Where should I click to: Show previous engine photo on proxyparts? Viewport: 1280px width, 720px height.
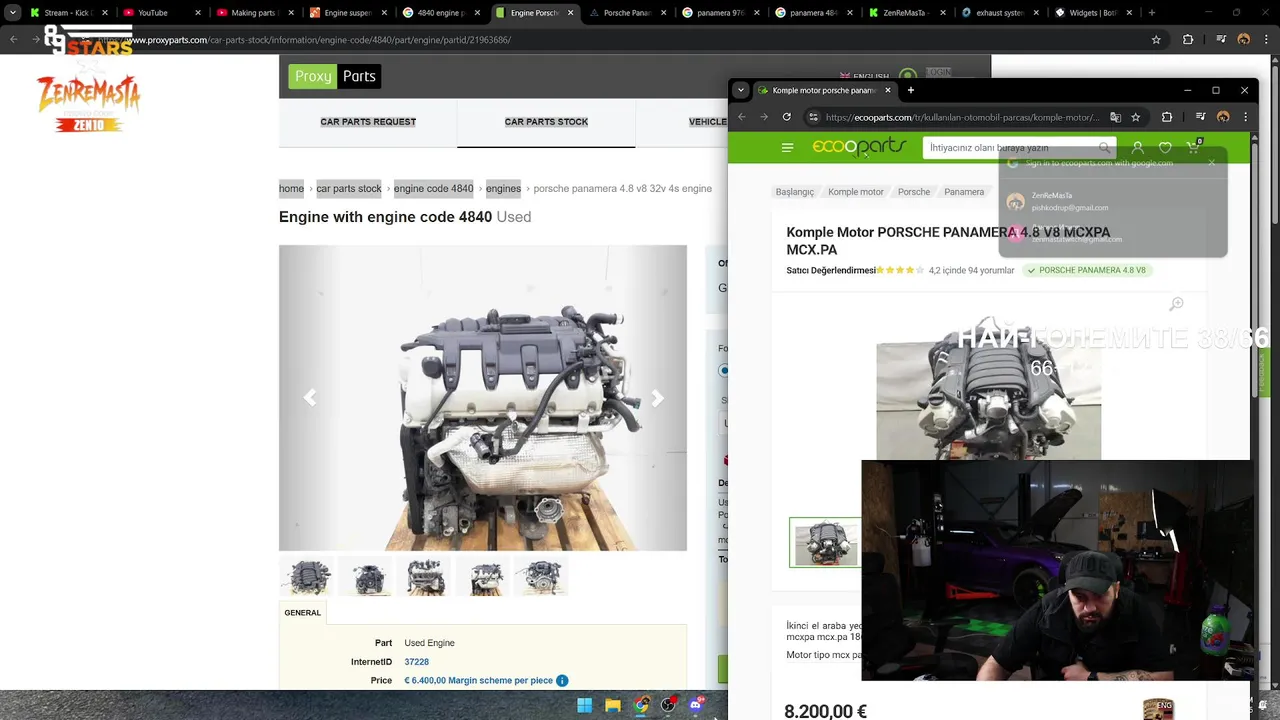(x=309, y=398)
